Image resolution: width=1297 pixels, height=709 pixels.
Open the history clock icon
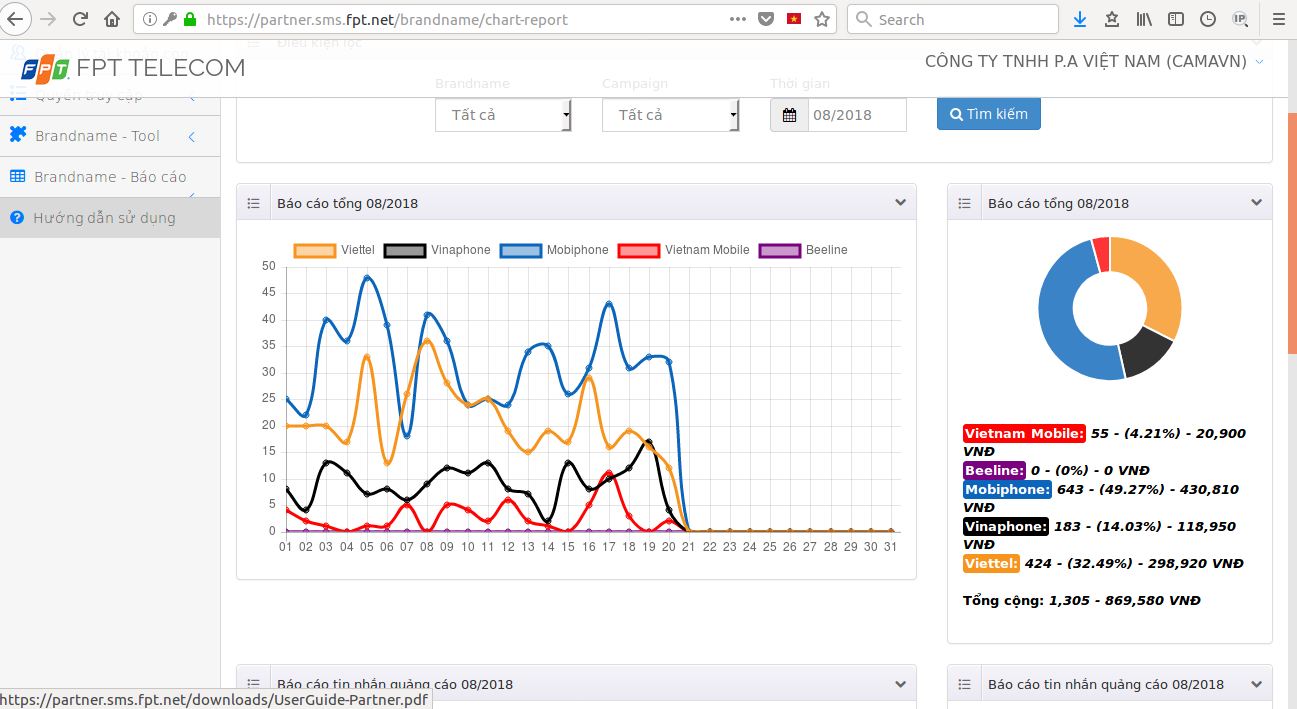click(1208, 19)
